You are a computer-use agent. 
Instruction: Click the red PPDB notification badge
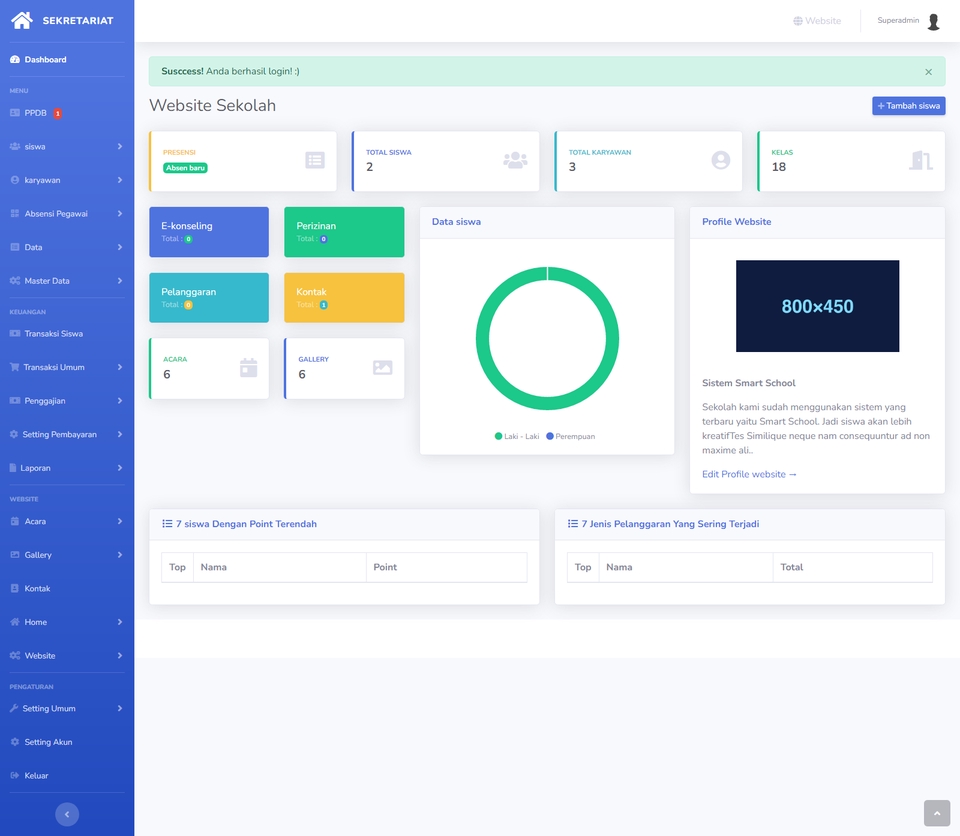click(58, 113)
